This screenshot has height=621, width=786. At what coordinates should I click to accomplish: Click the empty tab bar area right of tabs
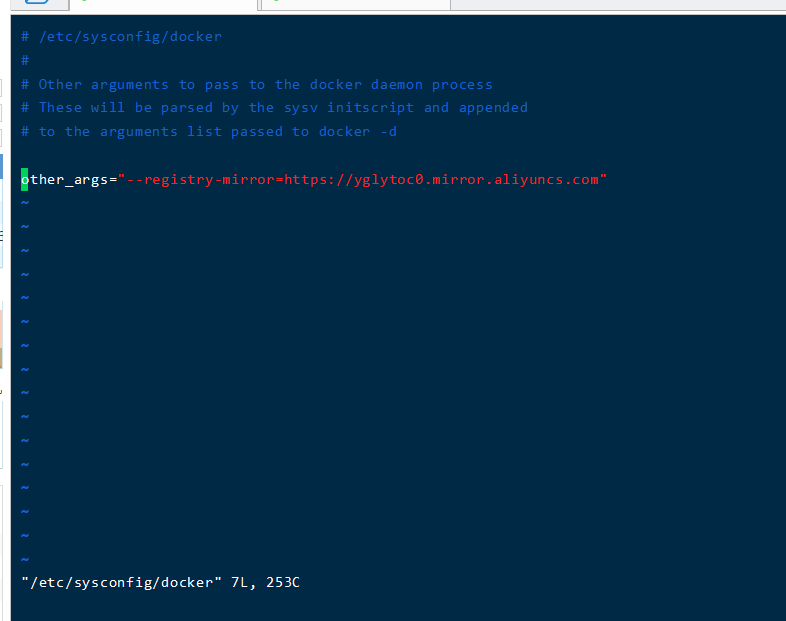coord(618,5)
